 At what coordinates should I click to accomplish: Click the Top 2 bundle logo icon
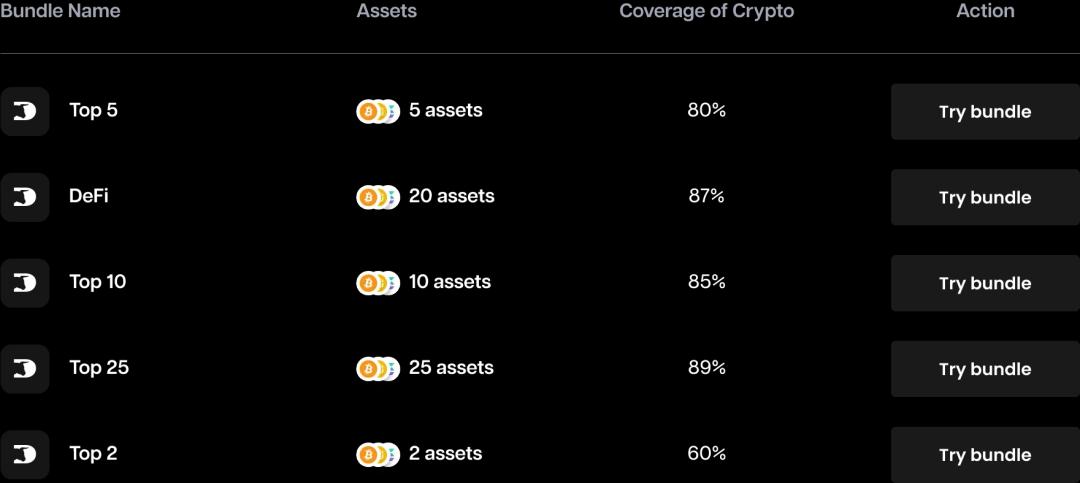[24, 455]
